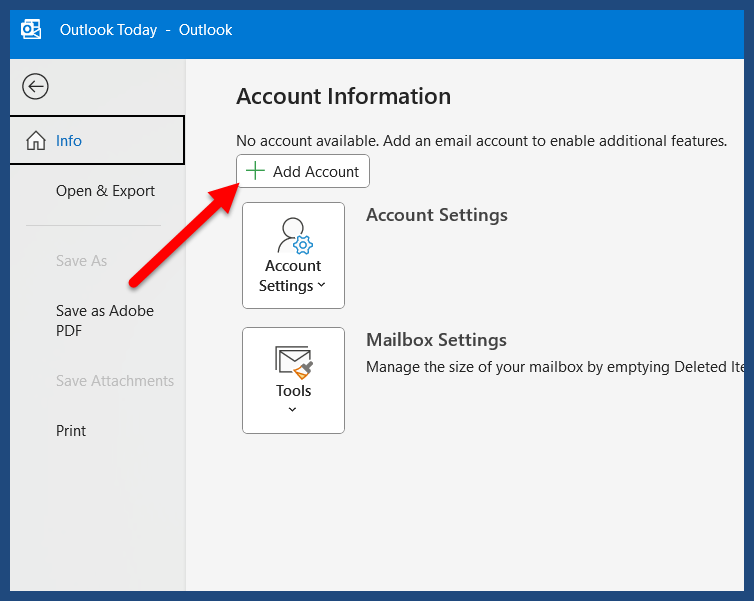The width and height of the screenshot is (754, 601).
Task: Choose Save As in the sidebar
Action: coord(81,261)
